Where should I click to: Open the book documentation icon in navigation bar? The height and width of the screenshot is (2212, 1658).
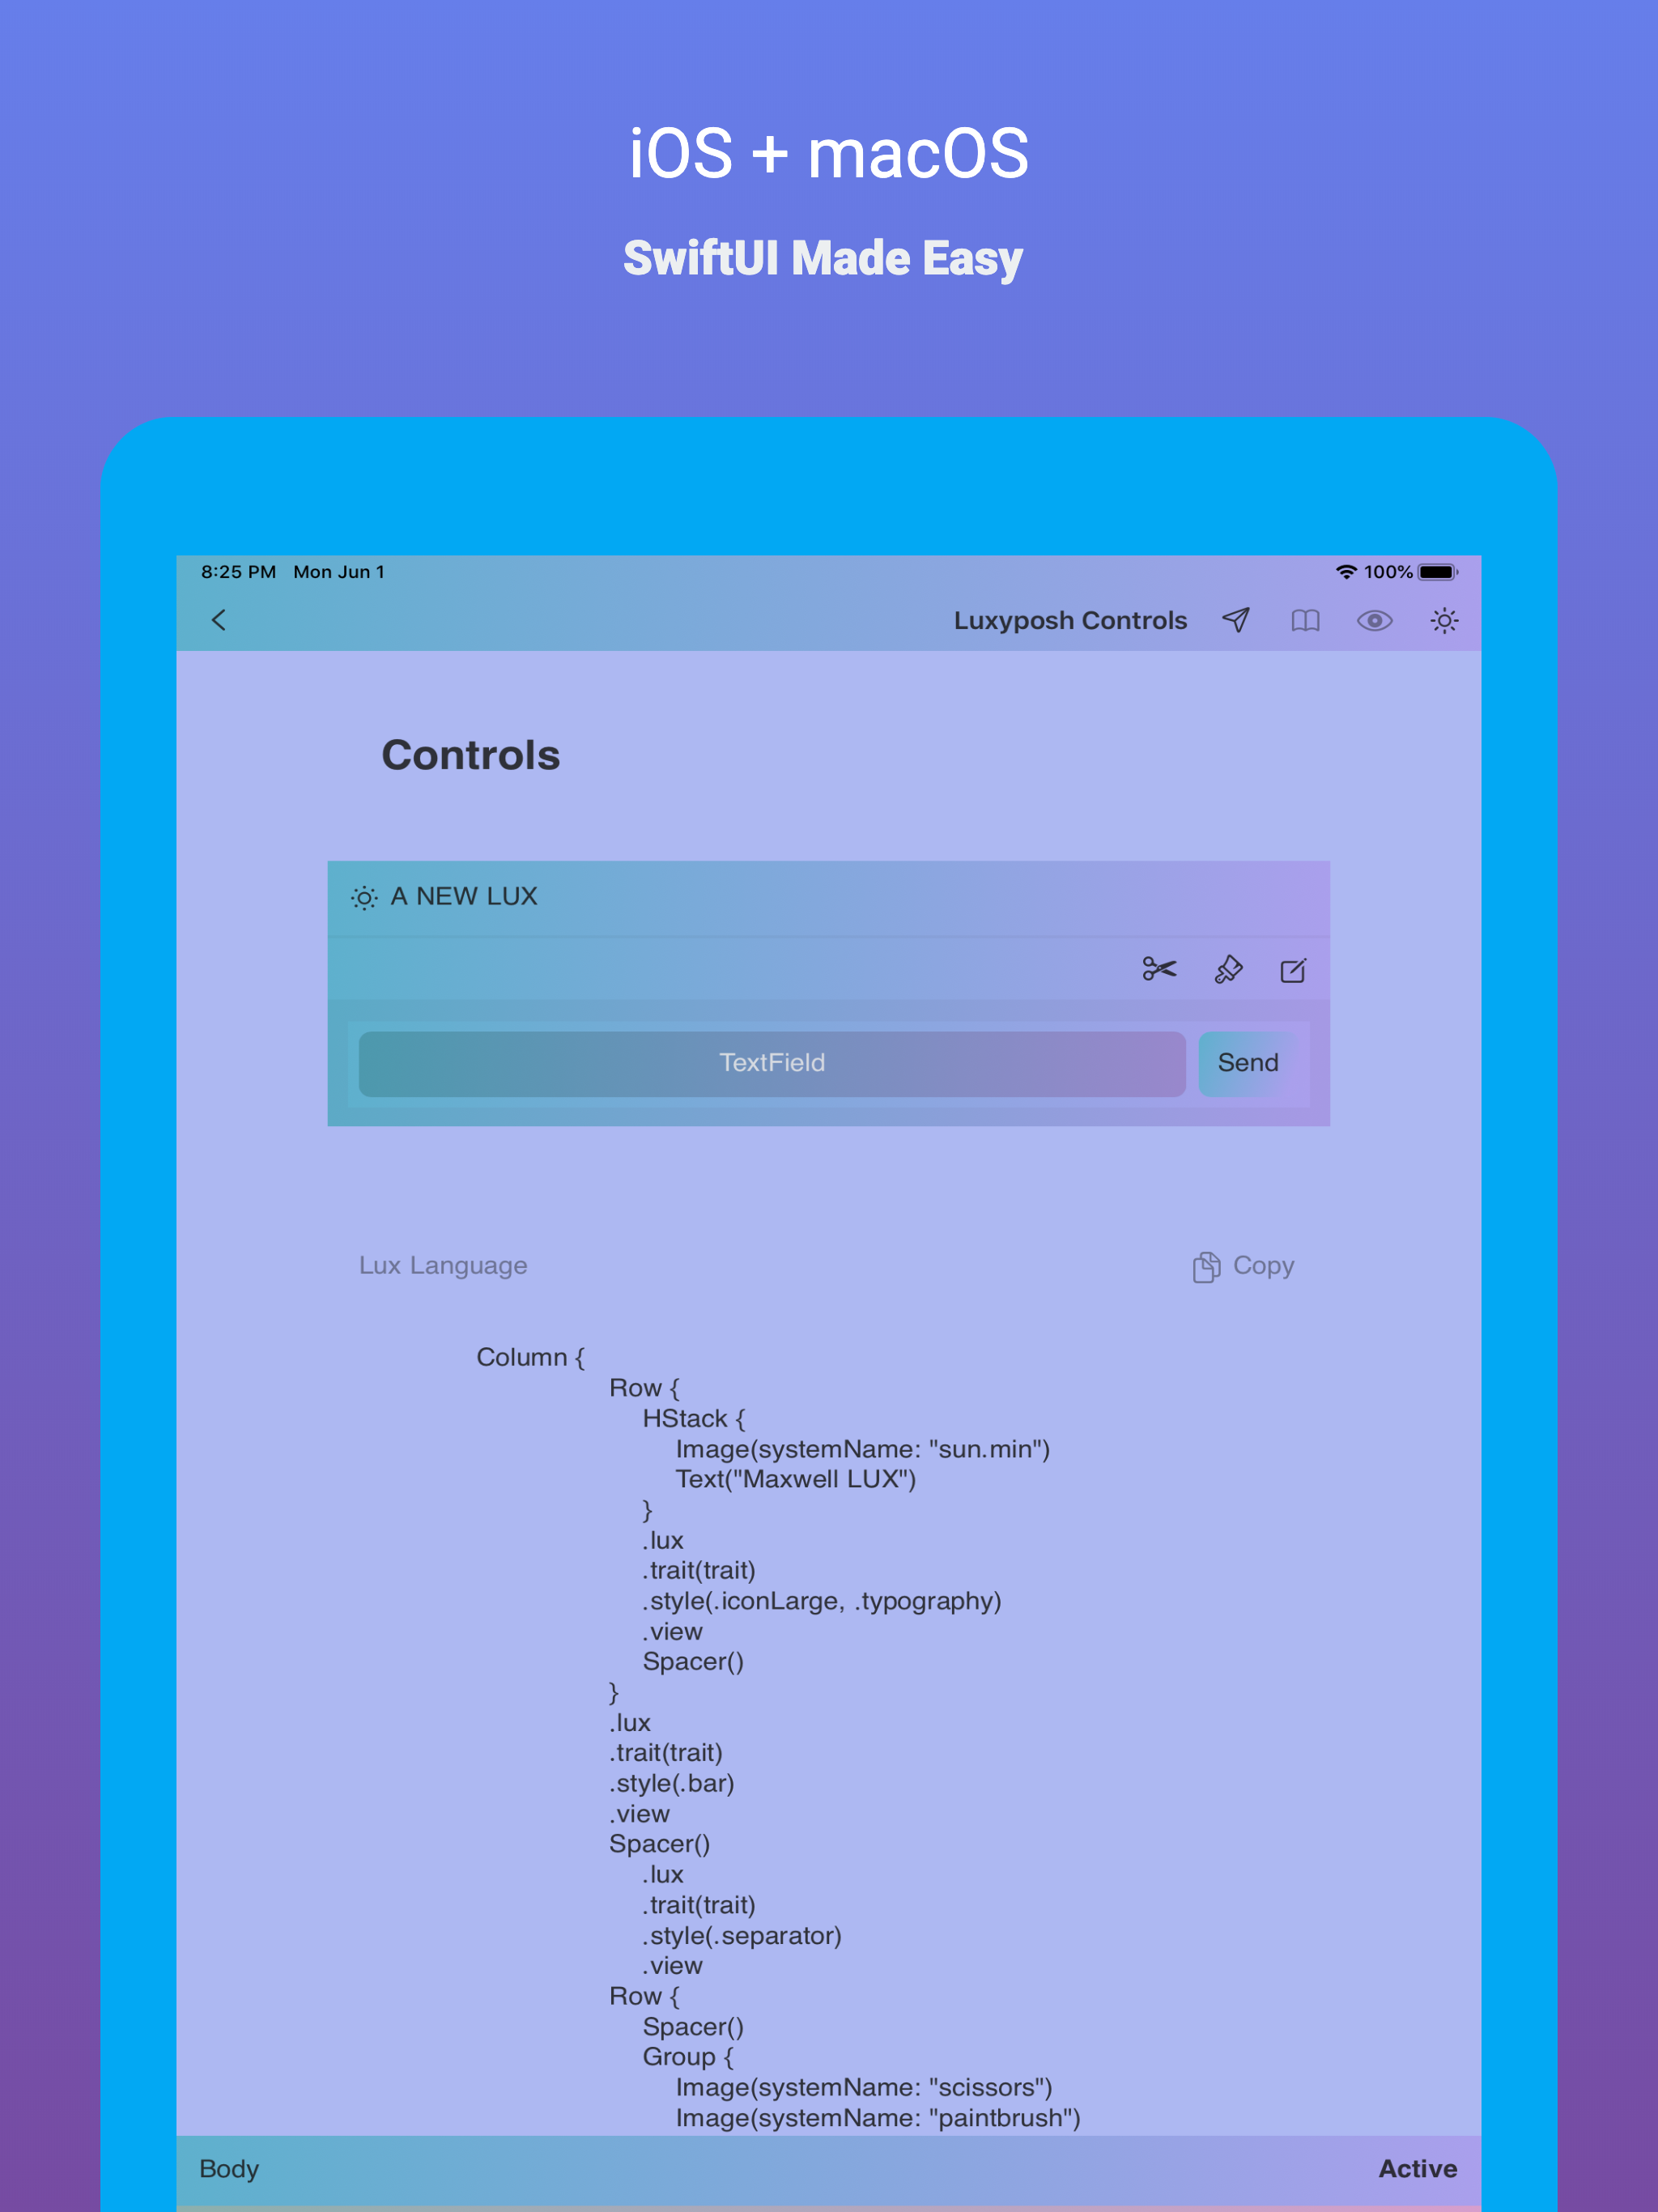click(1305, 620)
